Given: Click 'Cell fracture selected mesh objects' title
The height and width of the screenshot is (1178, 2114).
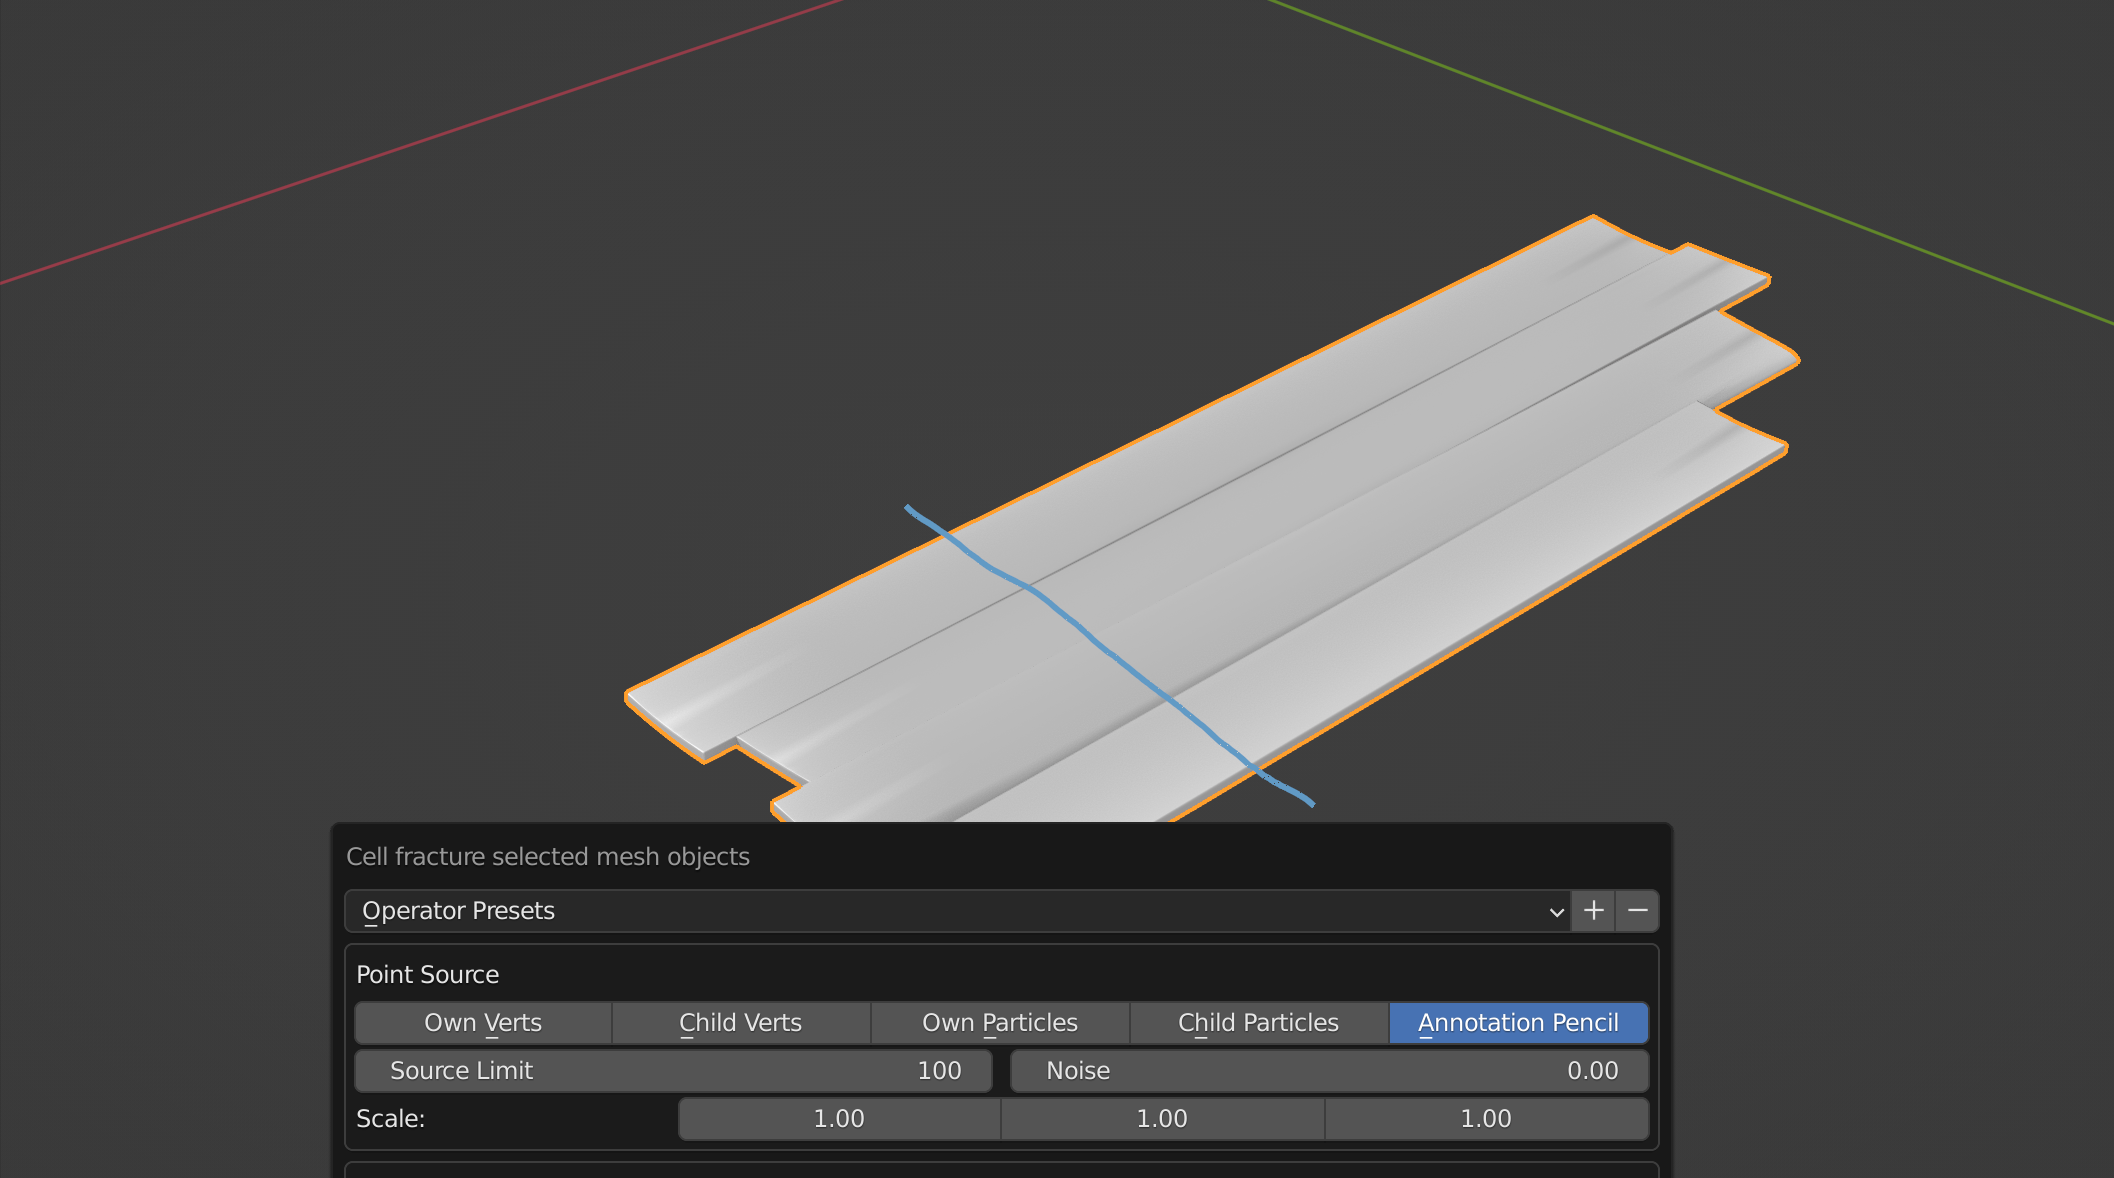Looking at the screenshot, I should click(548, 857).
